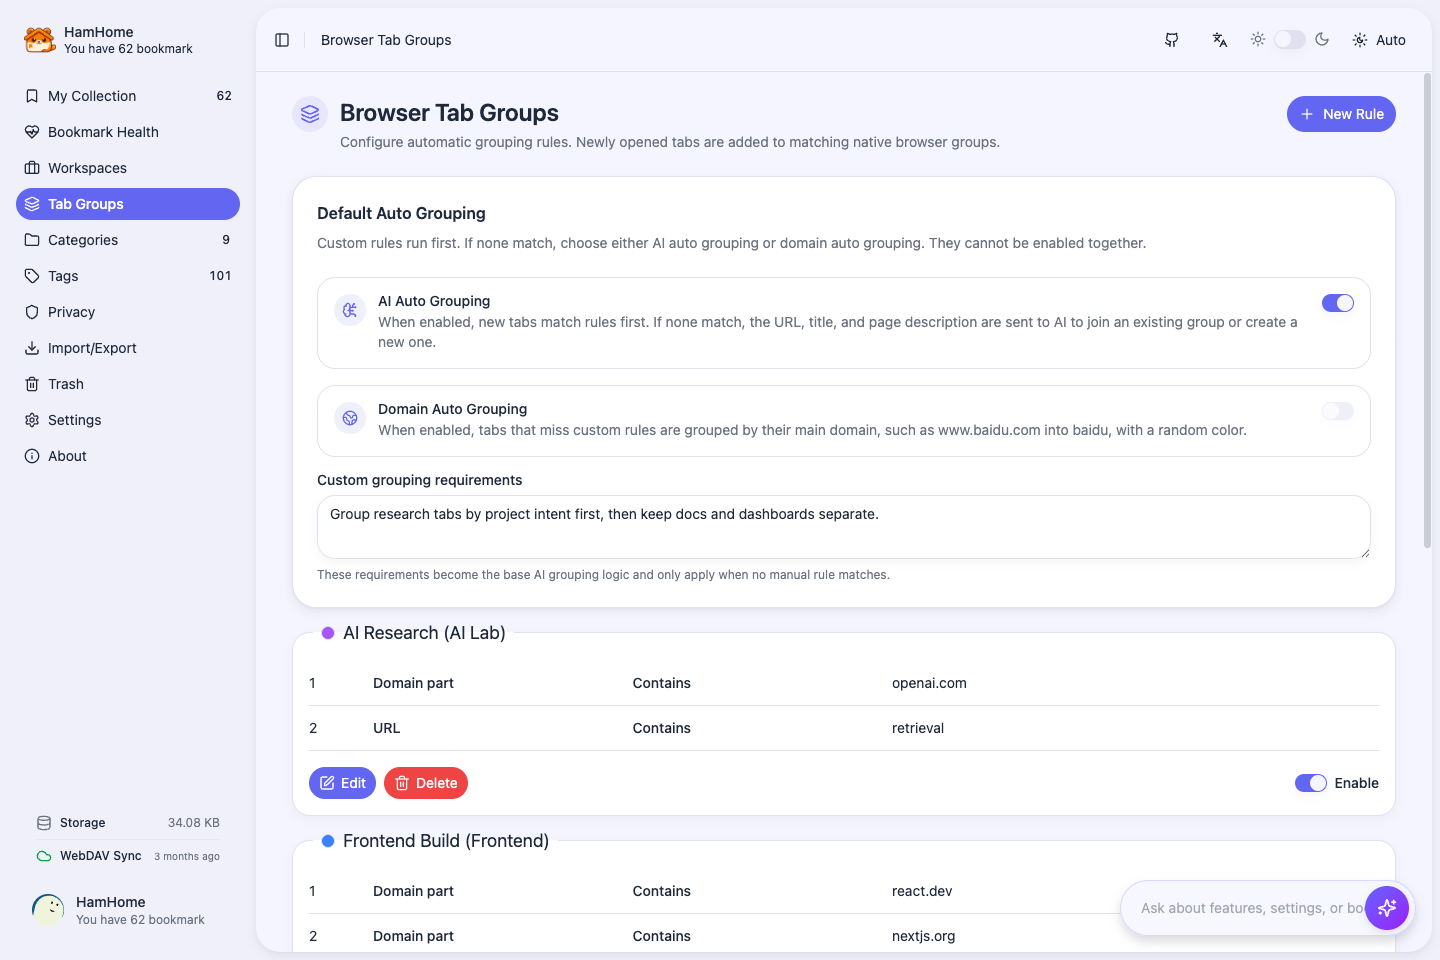Click the sun light-mode icon
This screenshot has height=960, width=1440.
point(1258,39)
